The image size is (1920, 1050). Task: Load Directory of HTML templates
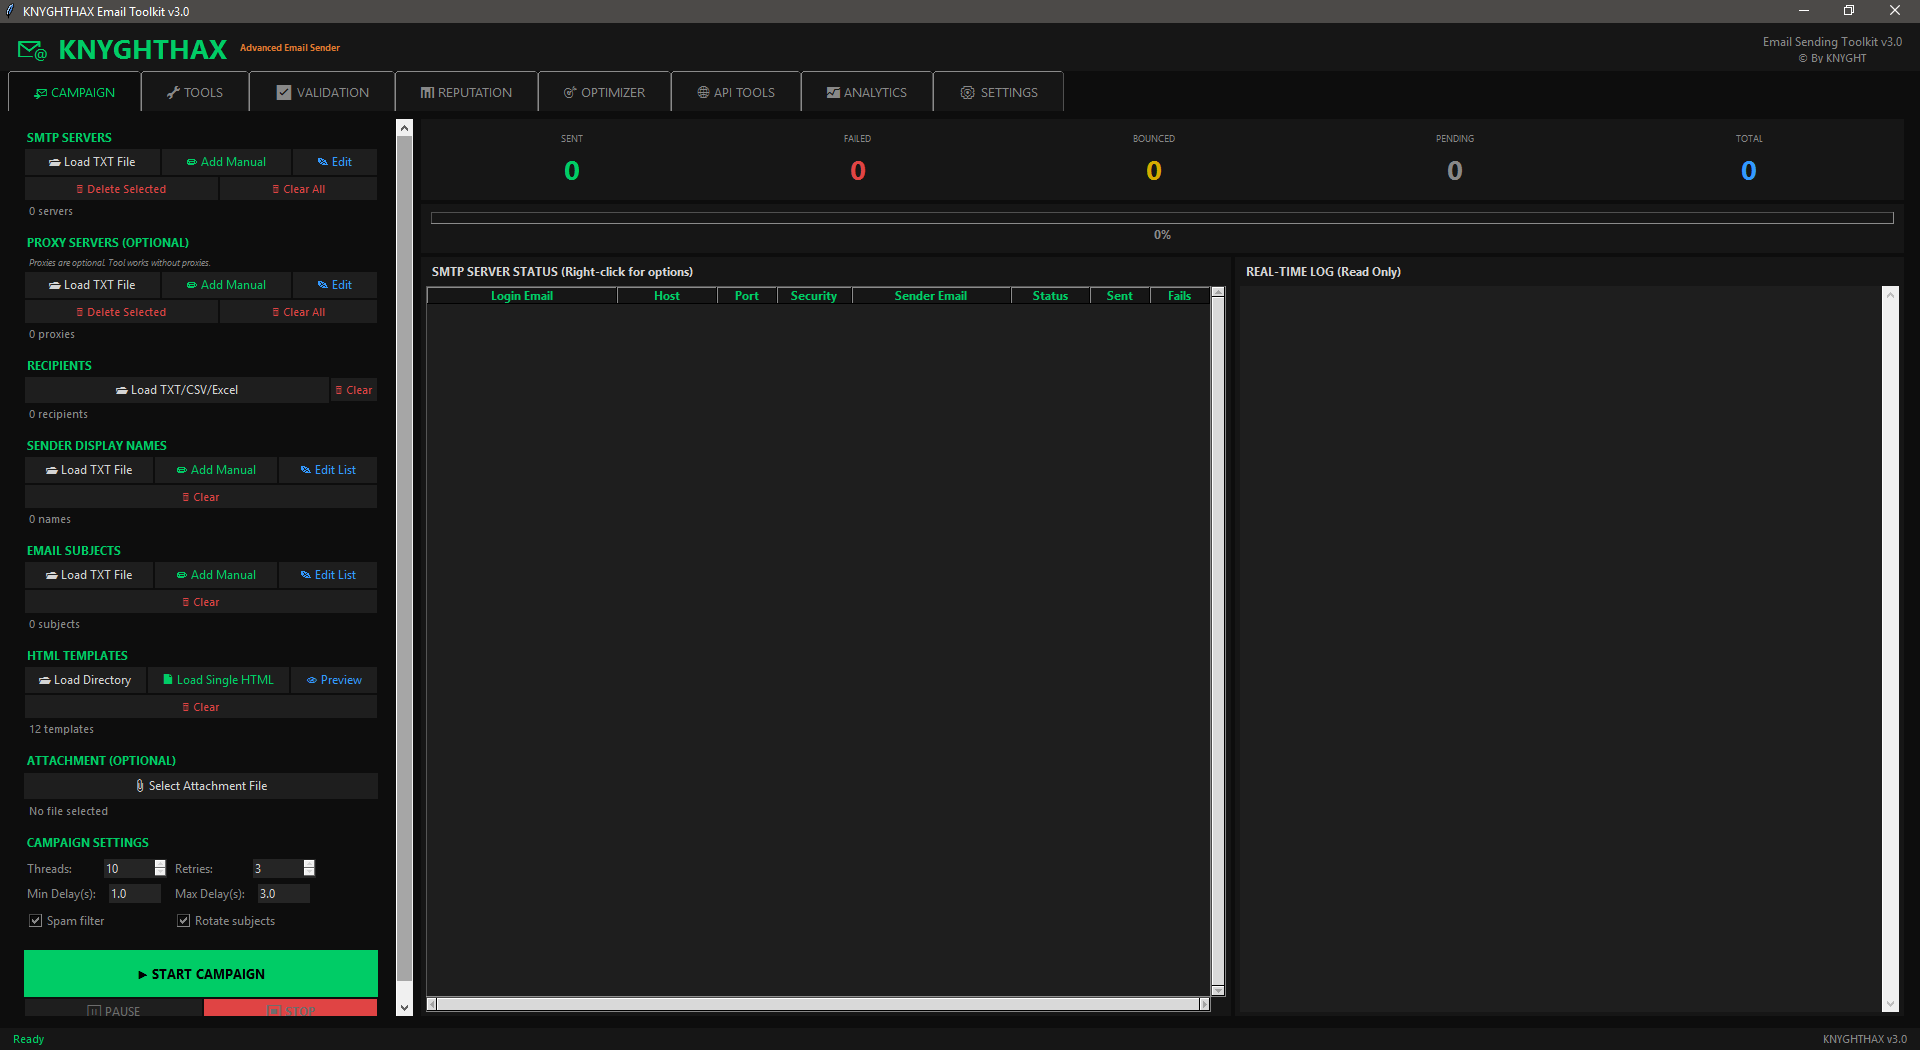(x=85, y=680)
